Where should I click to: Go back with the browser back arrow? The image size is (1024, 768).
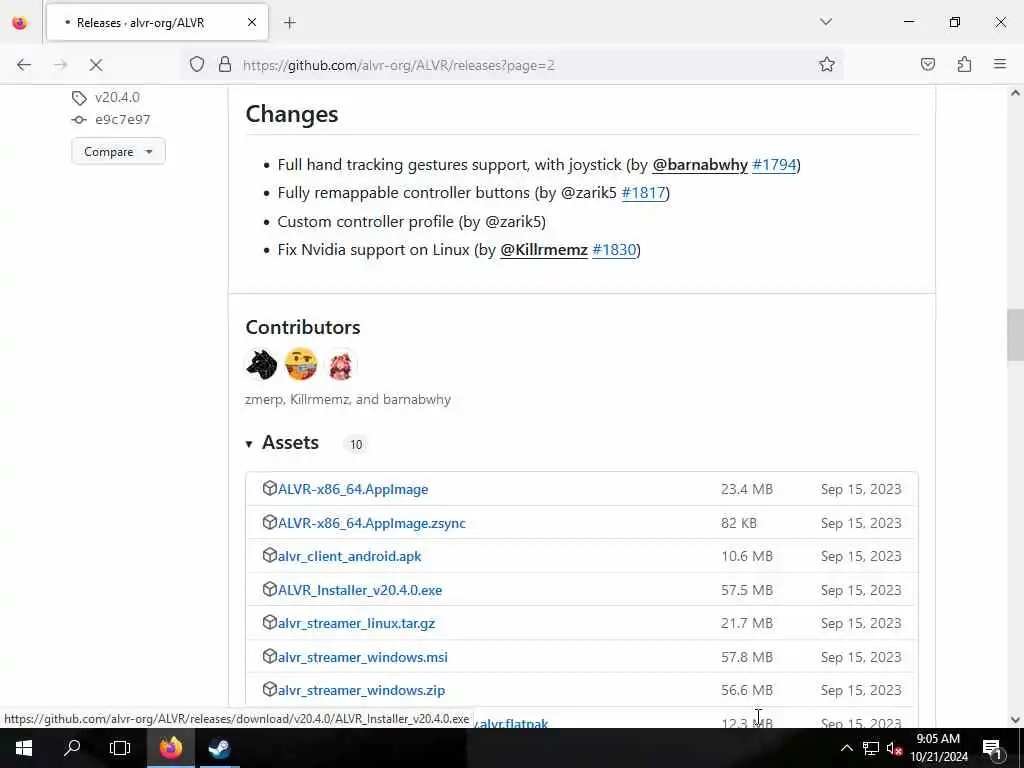point(24,65)
